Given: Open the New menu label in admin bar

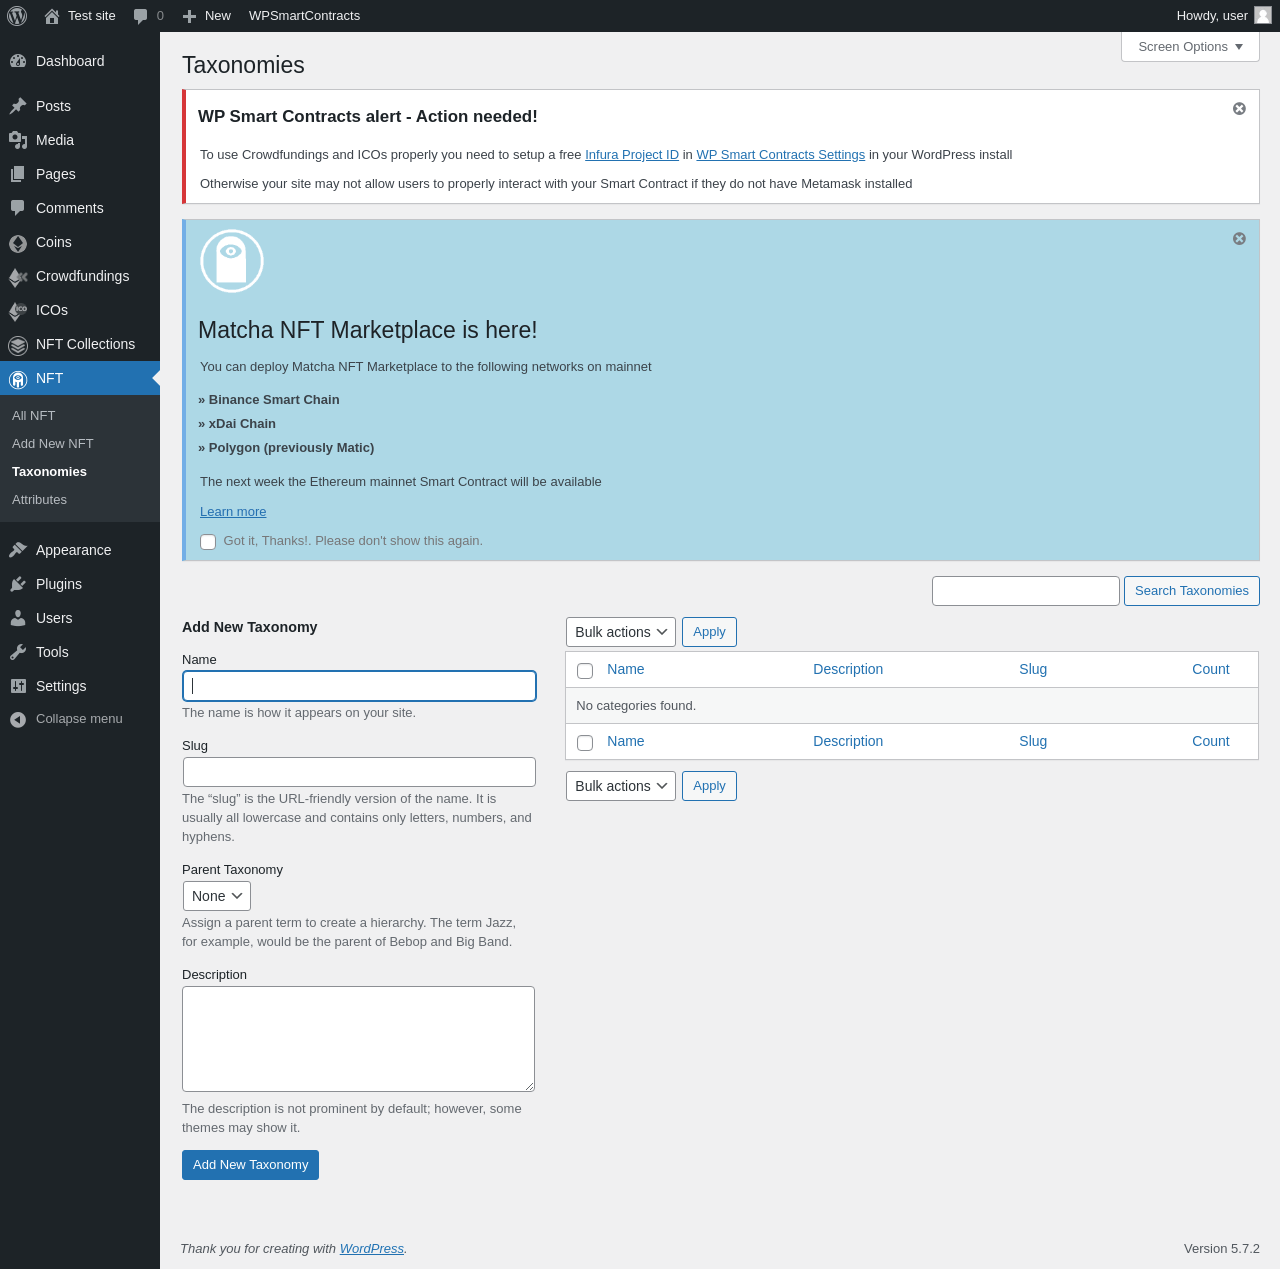Looking at the screenshot, I should [x=218, y=16].
